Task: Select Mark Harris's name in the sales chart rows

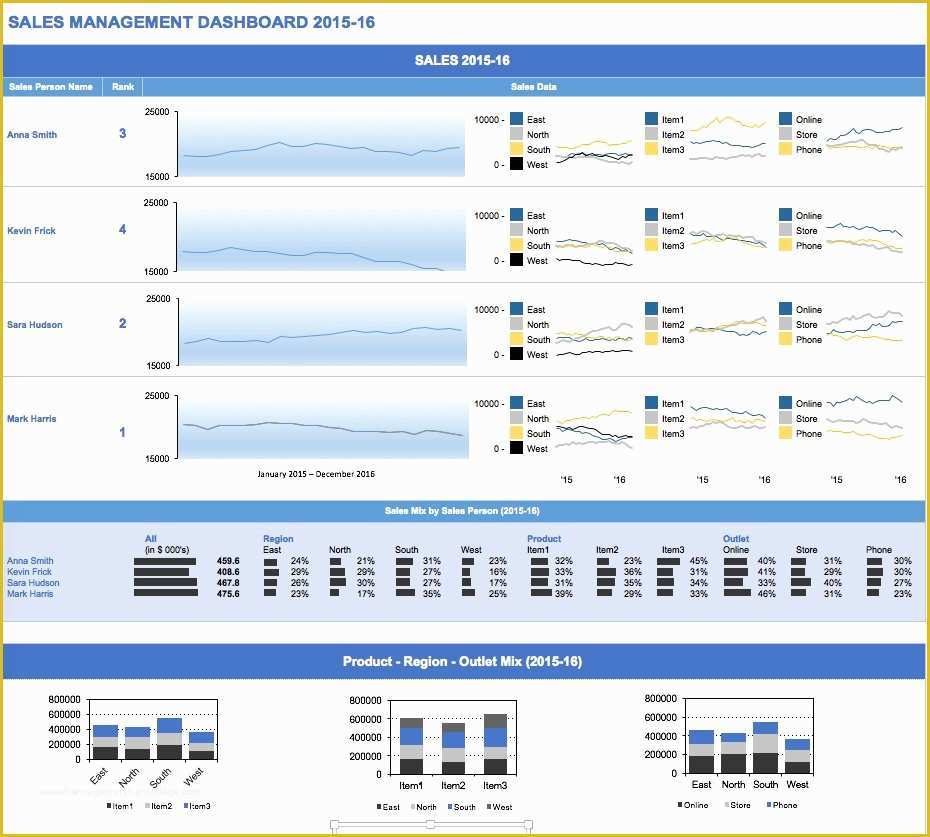Action: [31, 419]
